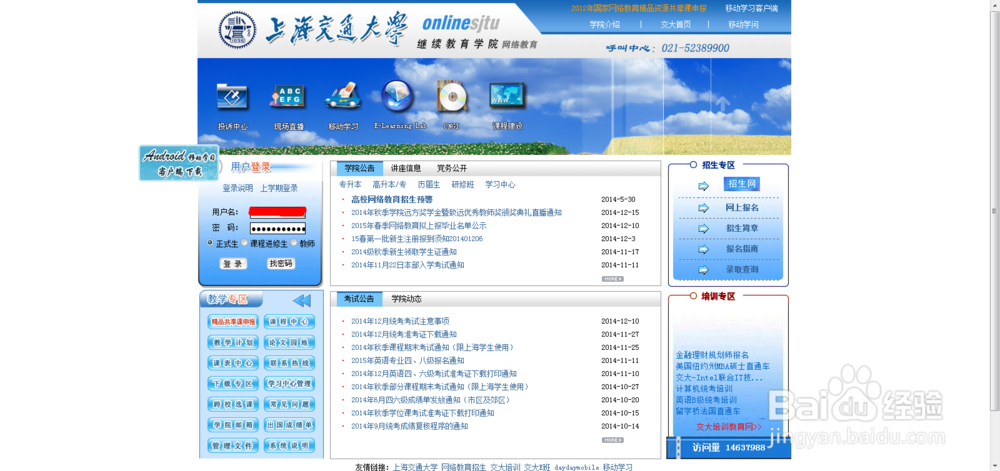
Task: Open 精品共享课申报 in 教学专区
Action: (233, 322)
